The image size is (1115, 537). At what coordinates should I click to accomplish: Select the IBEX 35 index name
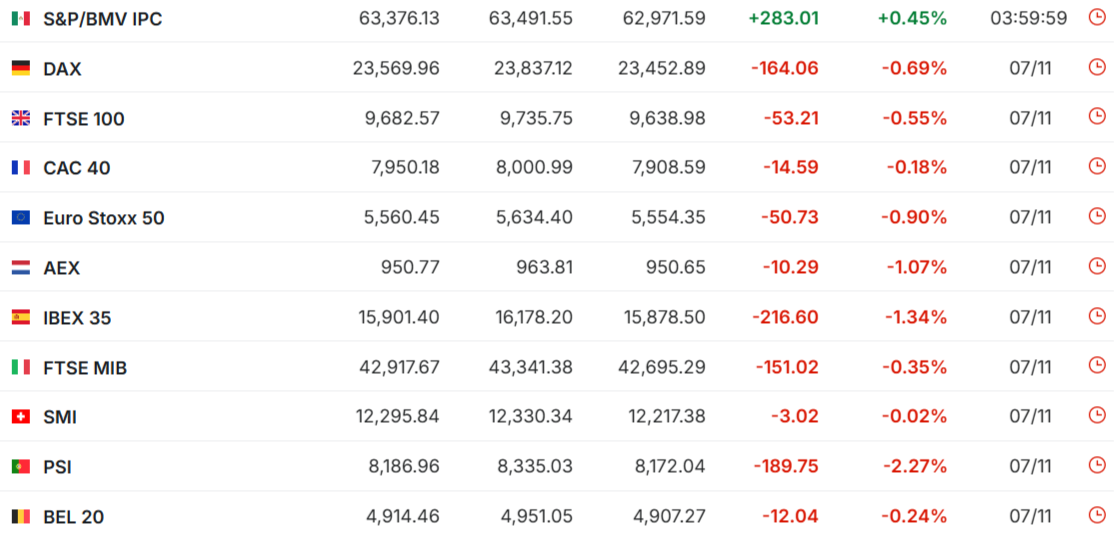(x=77, y=318)
